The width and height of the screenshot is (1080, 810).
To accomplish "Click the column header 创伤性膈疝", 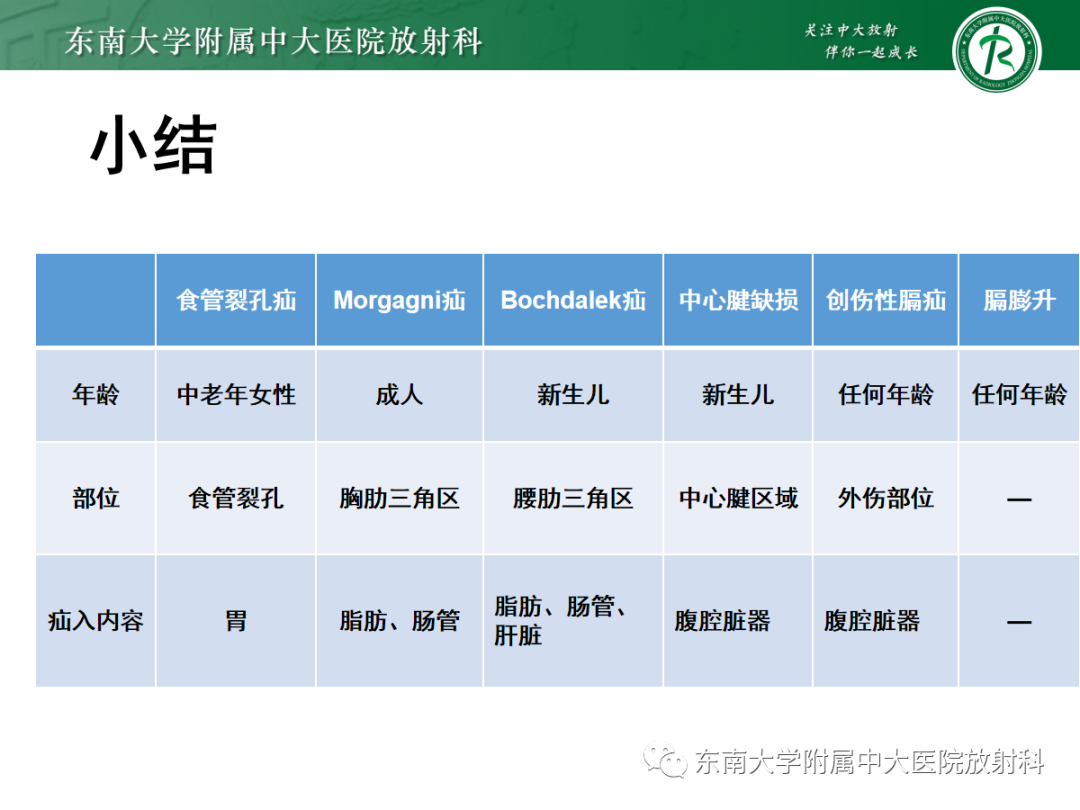I will [886, 300].
